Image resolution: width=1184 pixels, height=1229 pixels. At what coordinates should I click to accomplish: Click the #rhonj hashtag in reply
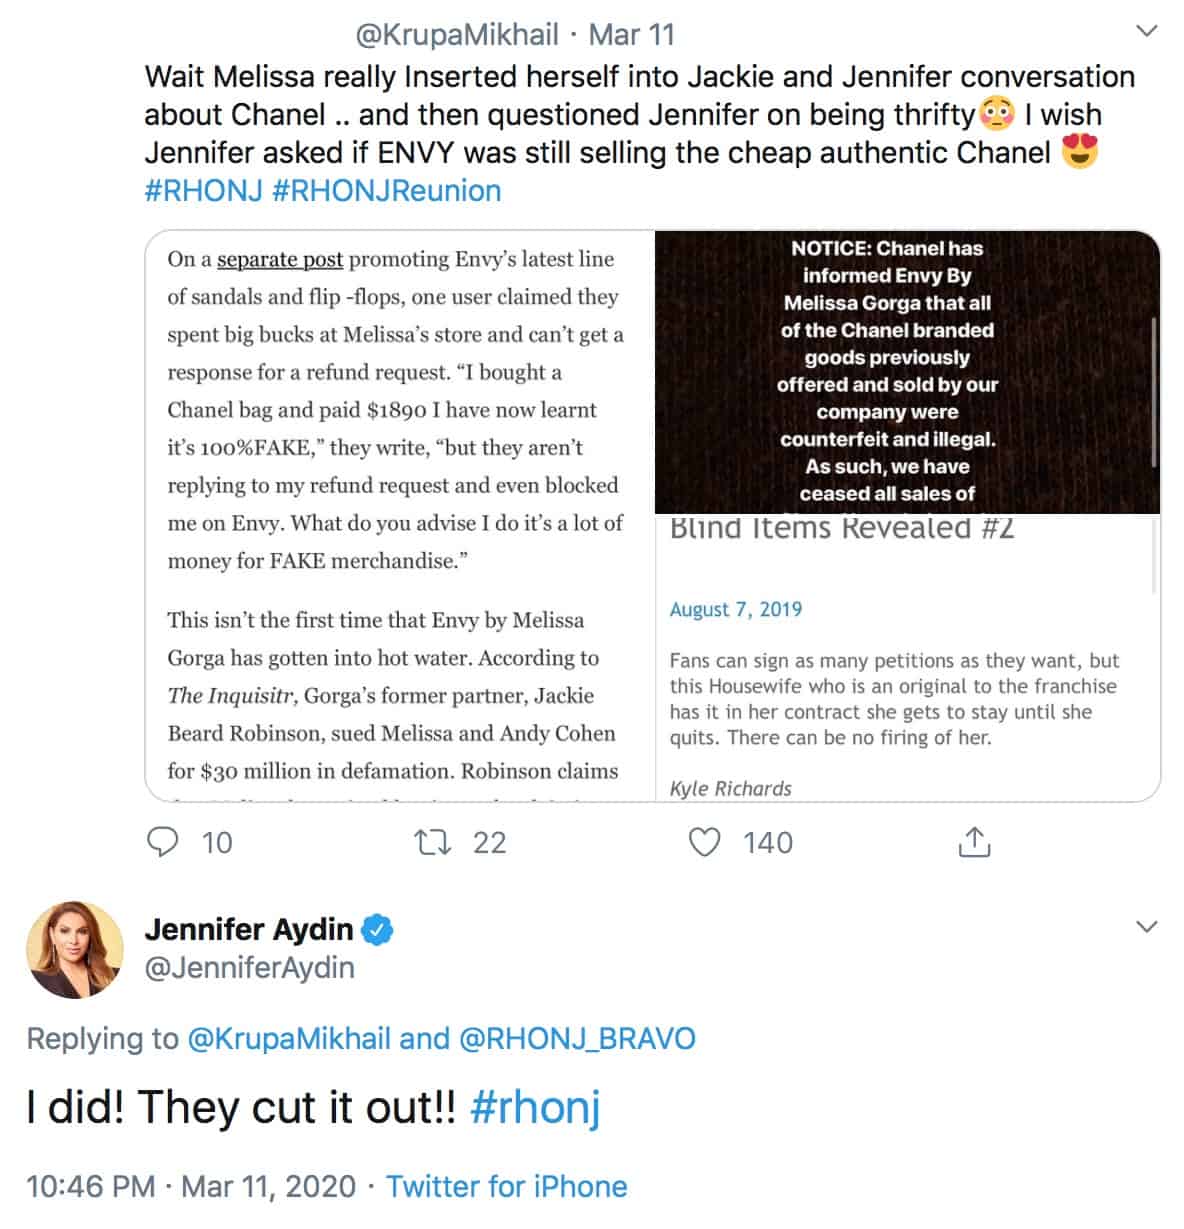click(x=535, y=1108)
